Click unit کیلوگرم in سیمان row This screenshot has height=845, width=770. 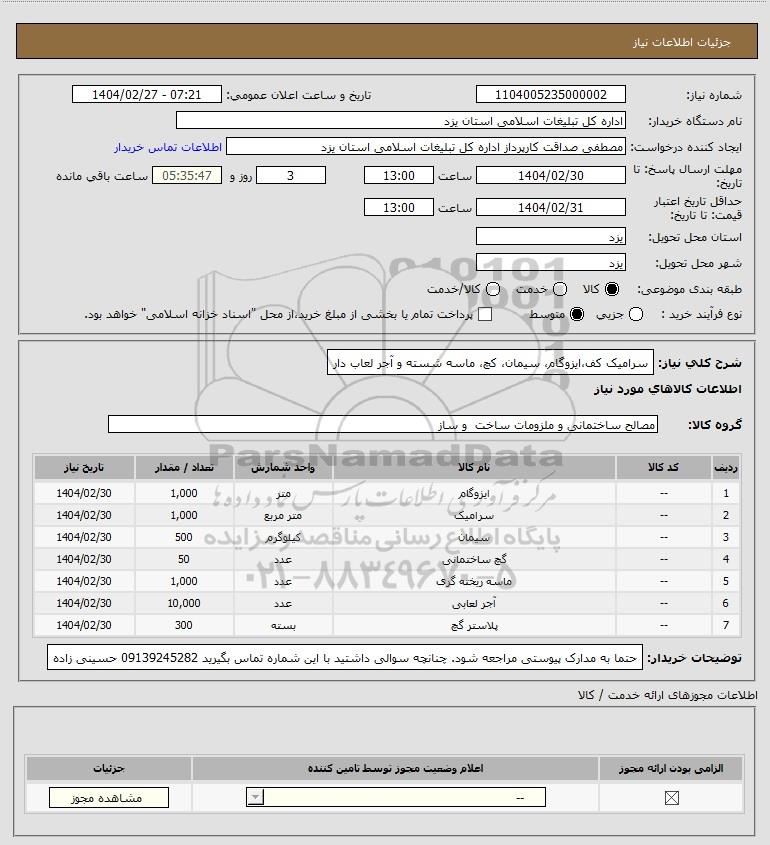point(283,537)
